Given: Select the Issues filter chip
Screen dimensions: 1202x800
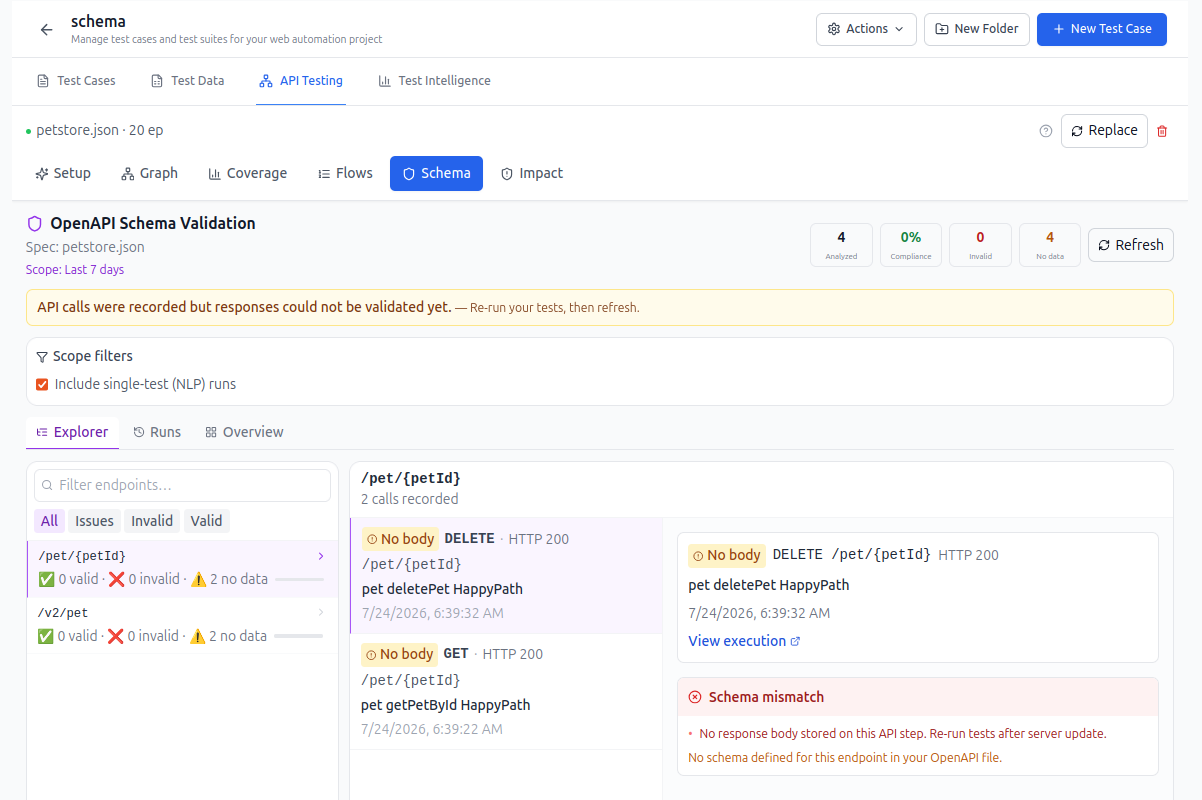Looking at the screenshot, I should click(x=95, y=520).
